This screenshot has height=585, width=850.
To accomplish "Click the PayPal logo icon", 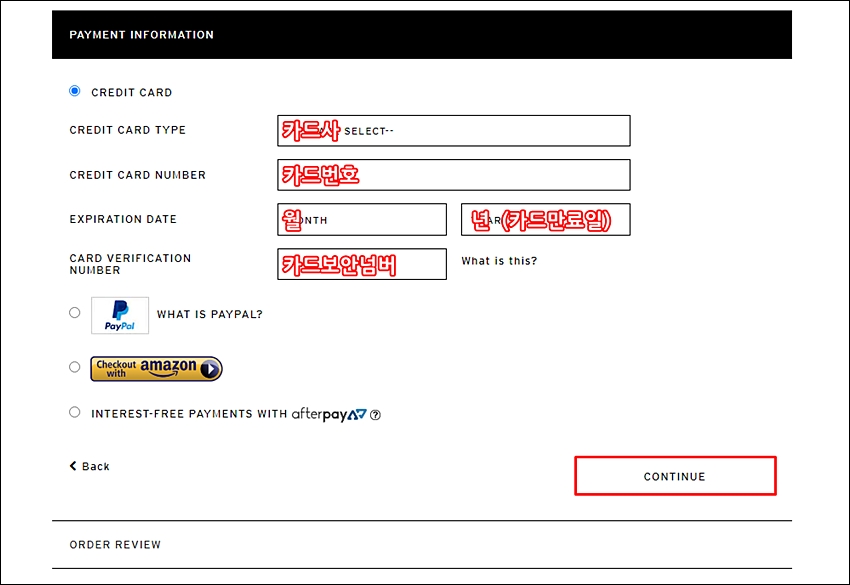I will tap(120, 316).
